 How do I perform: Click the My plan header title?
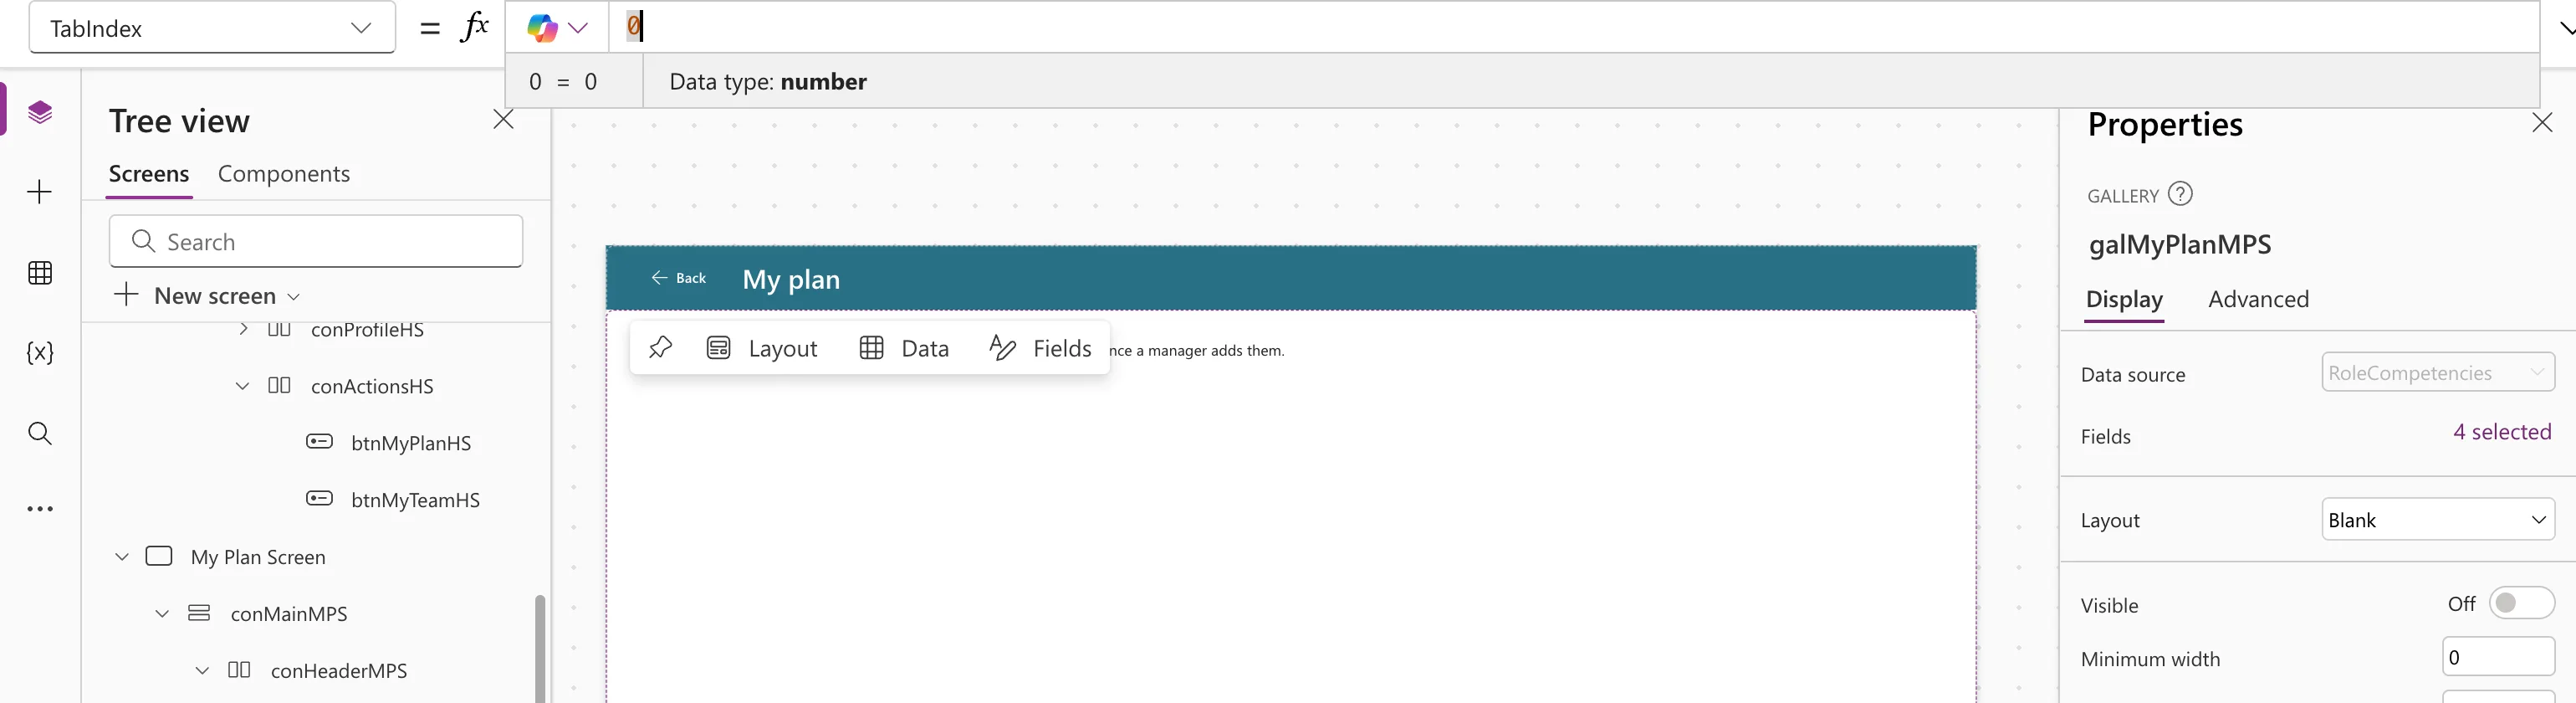(x=791, y=279)
